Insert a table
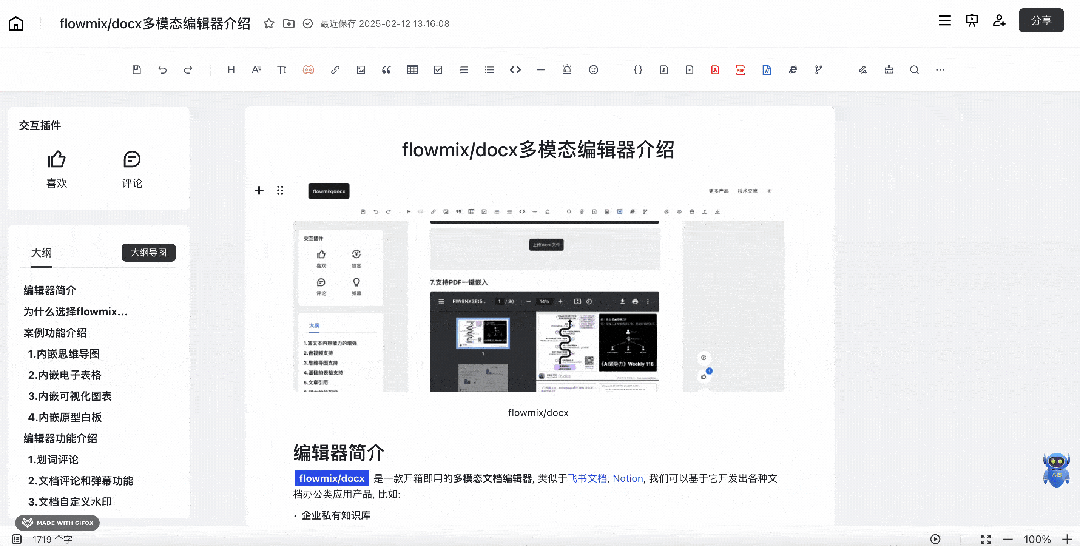Screen dimensions: 1080x546 [413, 70]
